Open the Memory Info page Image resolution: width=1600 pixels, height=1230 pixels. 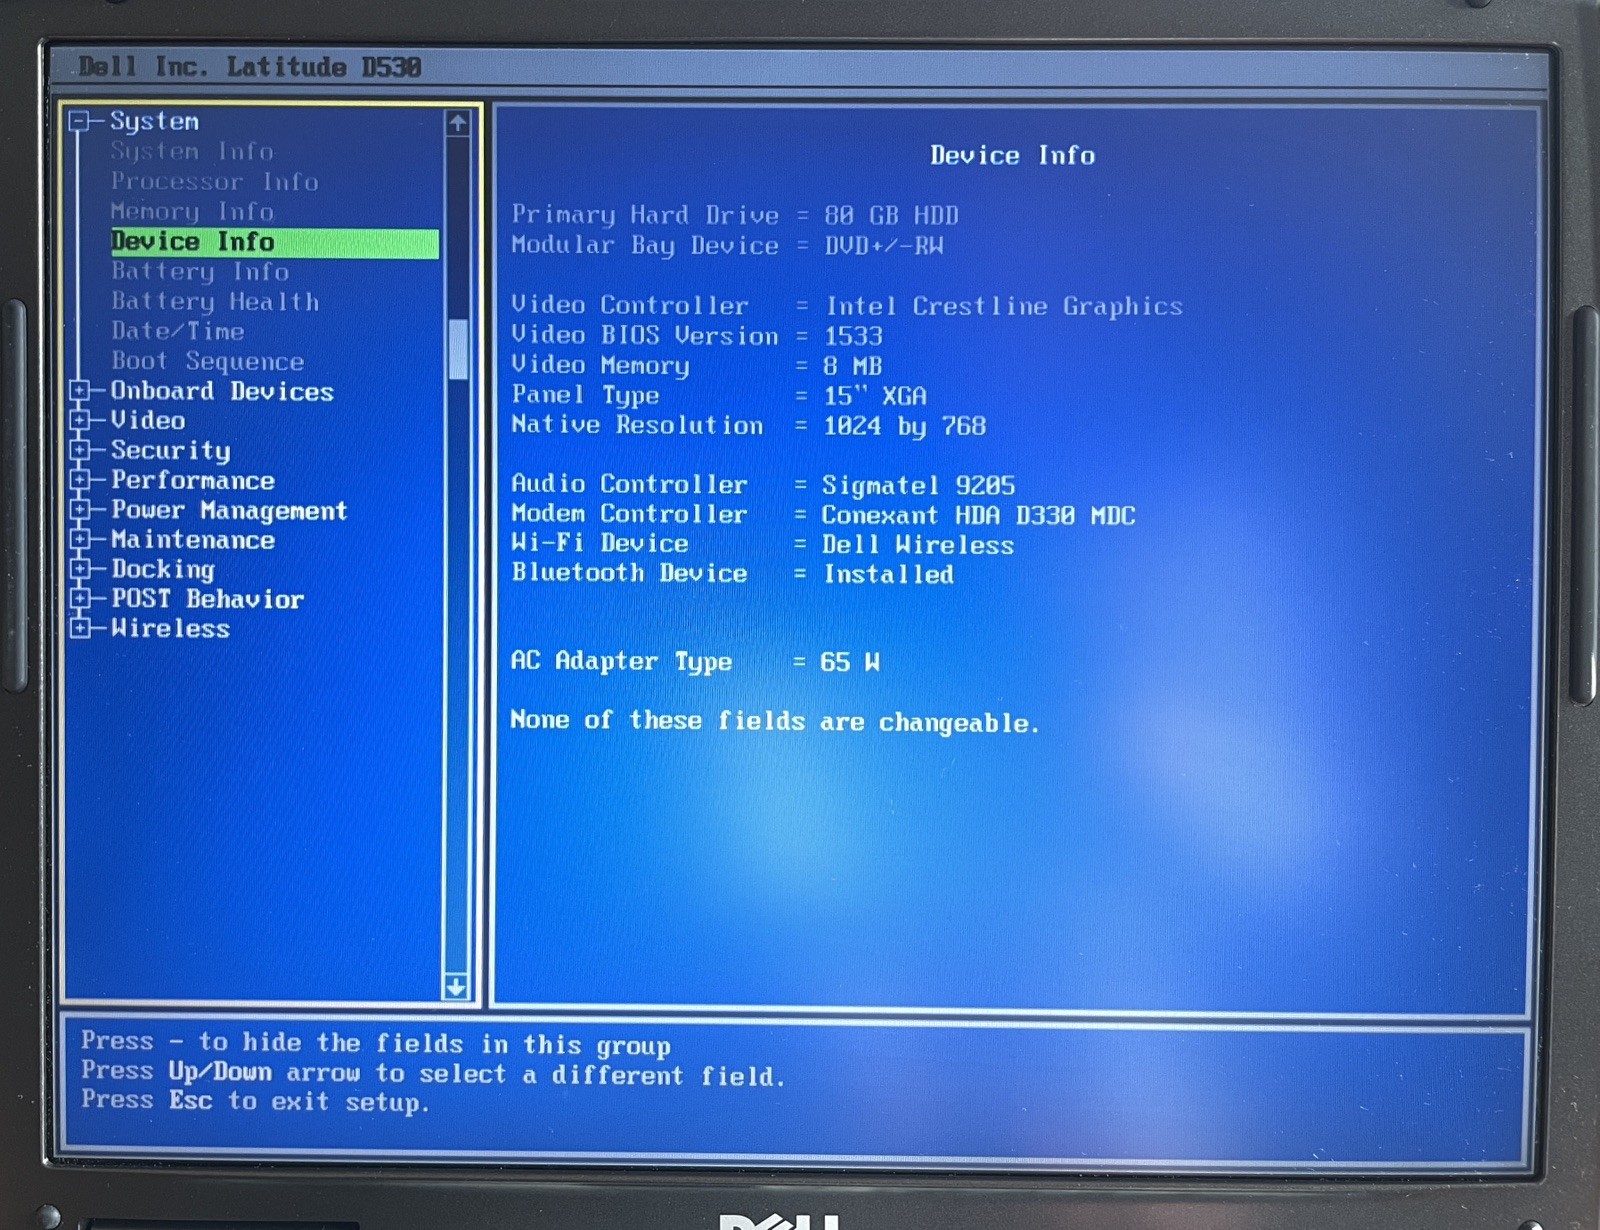tap(191, 212)
